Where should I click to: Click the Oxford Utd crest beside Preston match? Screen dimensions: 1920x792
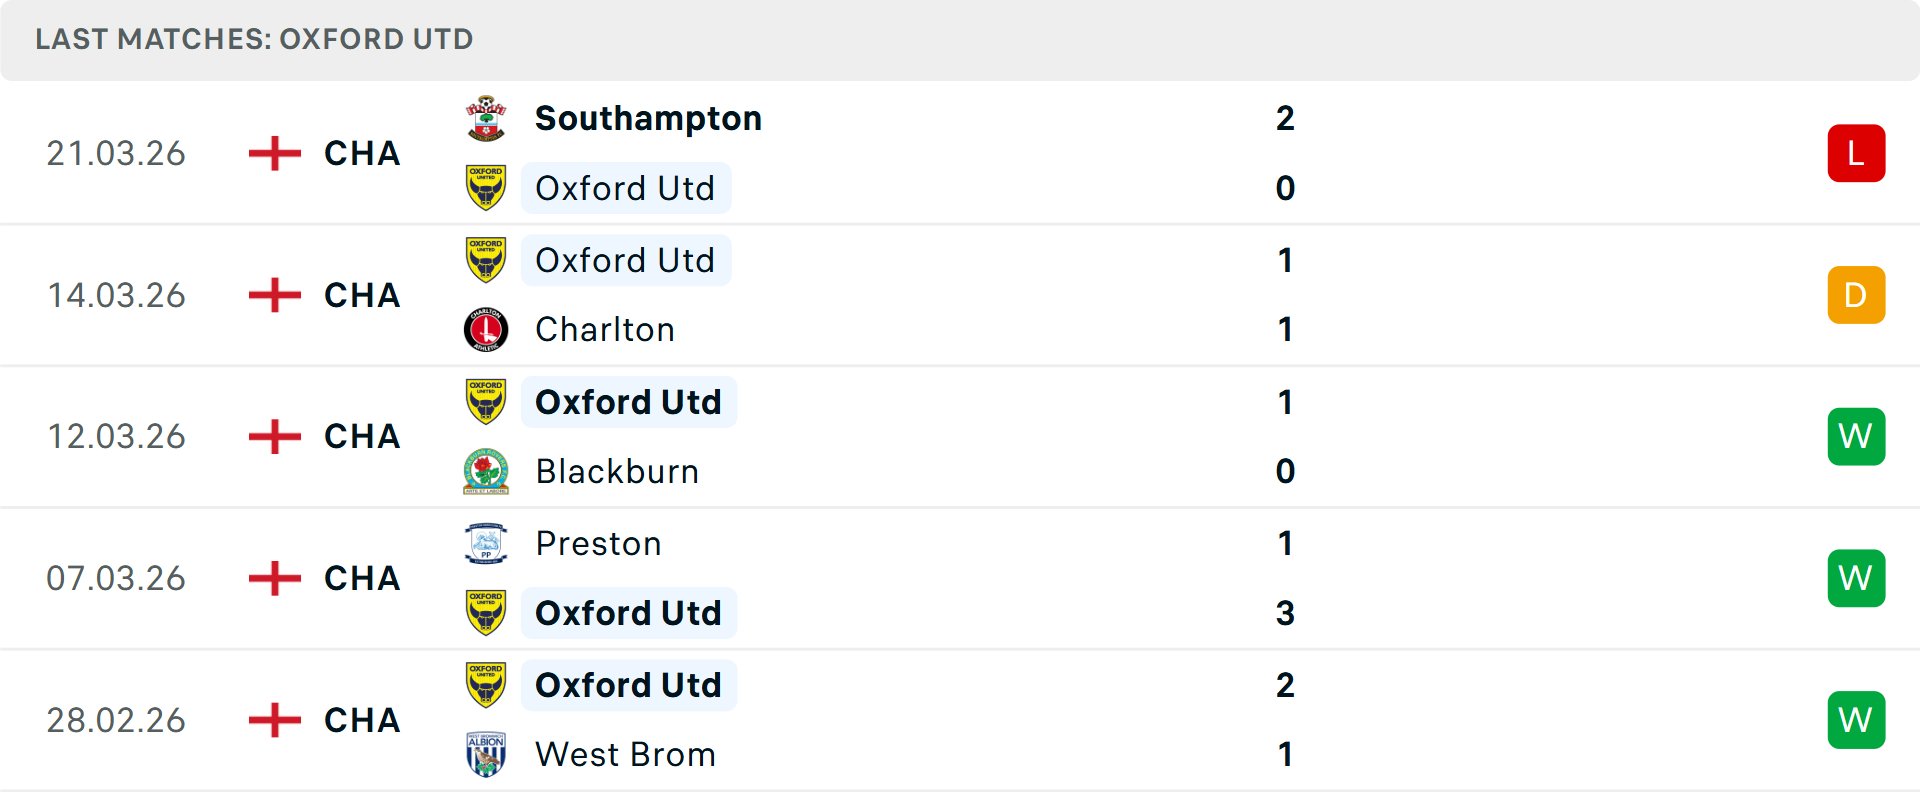click(x=486, y=613)
